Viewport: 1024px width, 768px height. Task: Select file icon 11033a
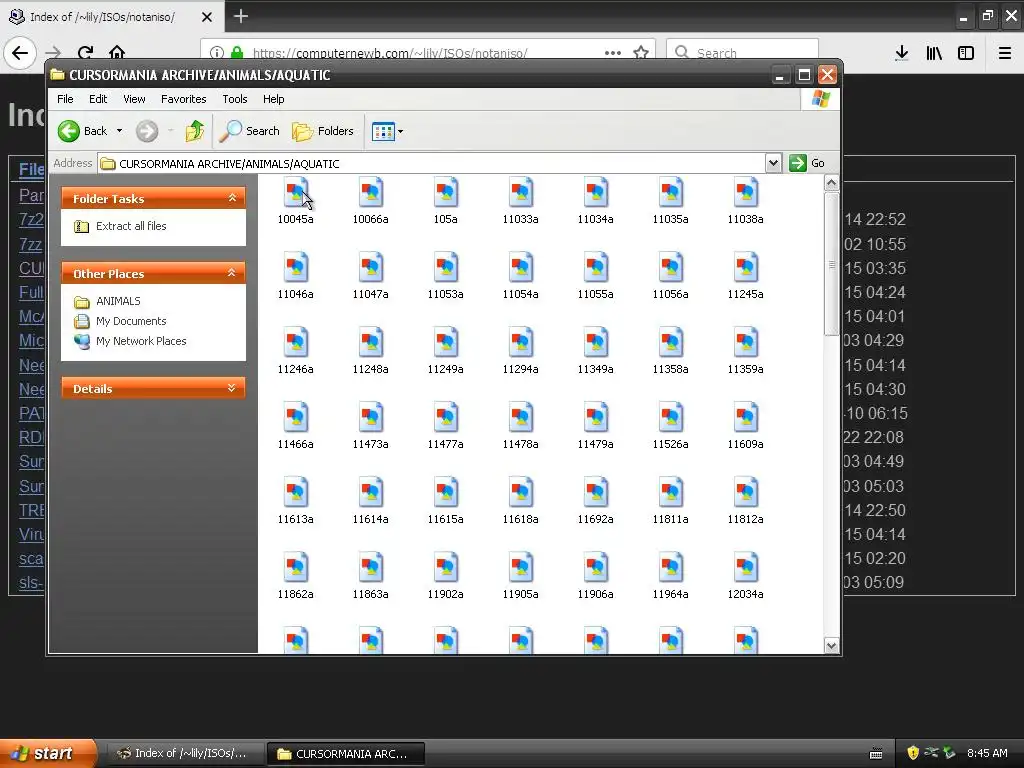pos(521,193)
